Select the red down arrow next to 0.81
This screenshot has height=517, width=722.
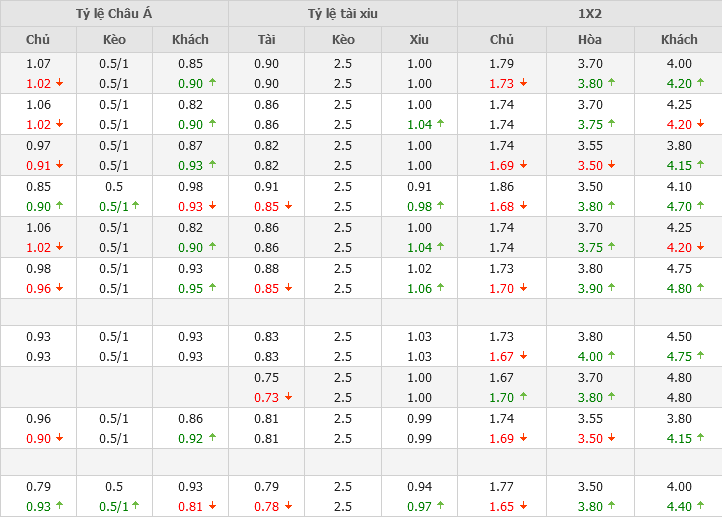(212, 507)
